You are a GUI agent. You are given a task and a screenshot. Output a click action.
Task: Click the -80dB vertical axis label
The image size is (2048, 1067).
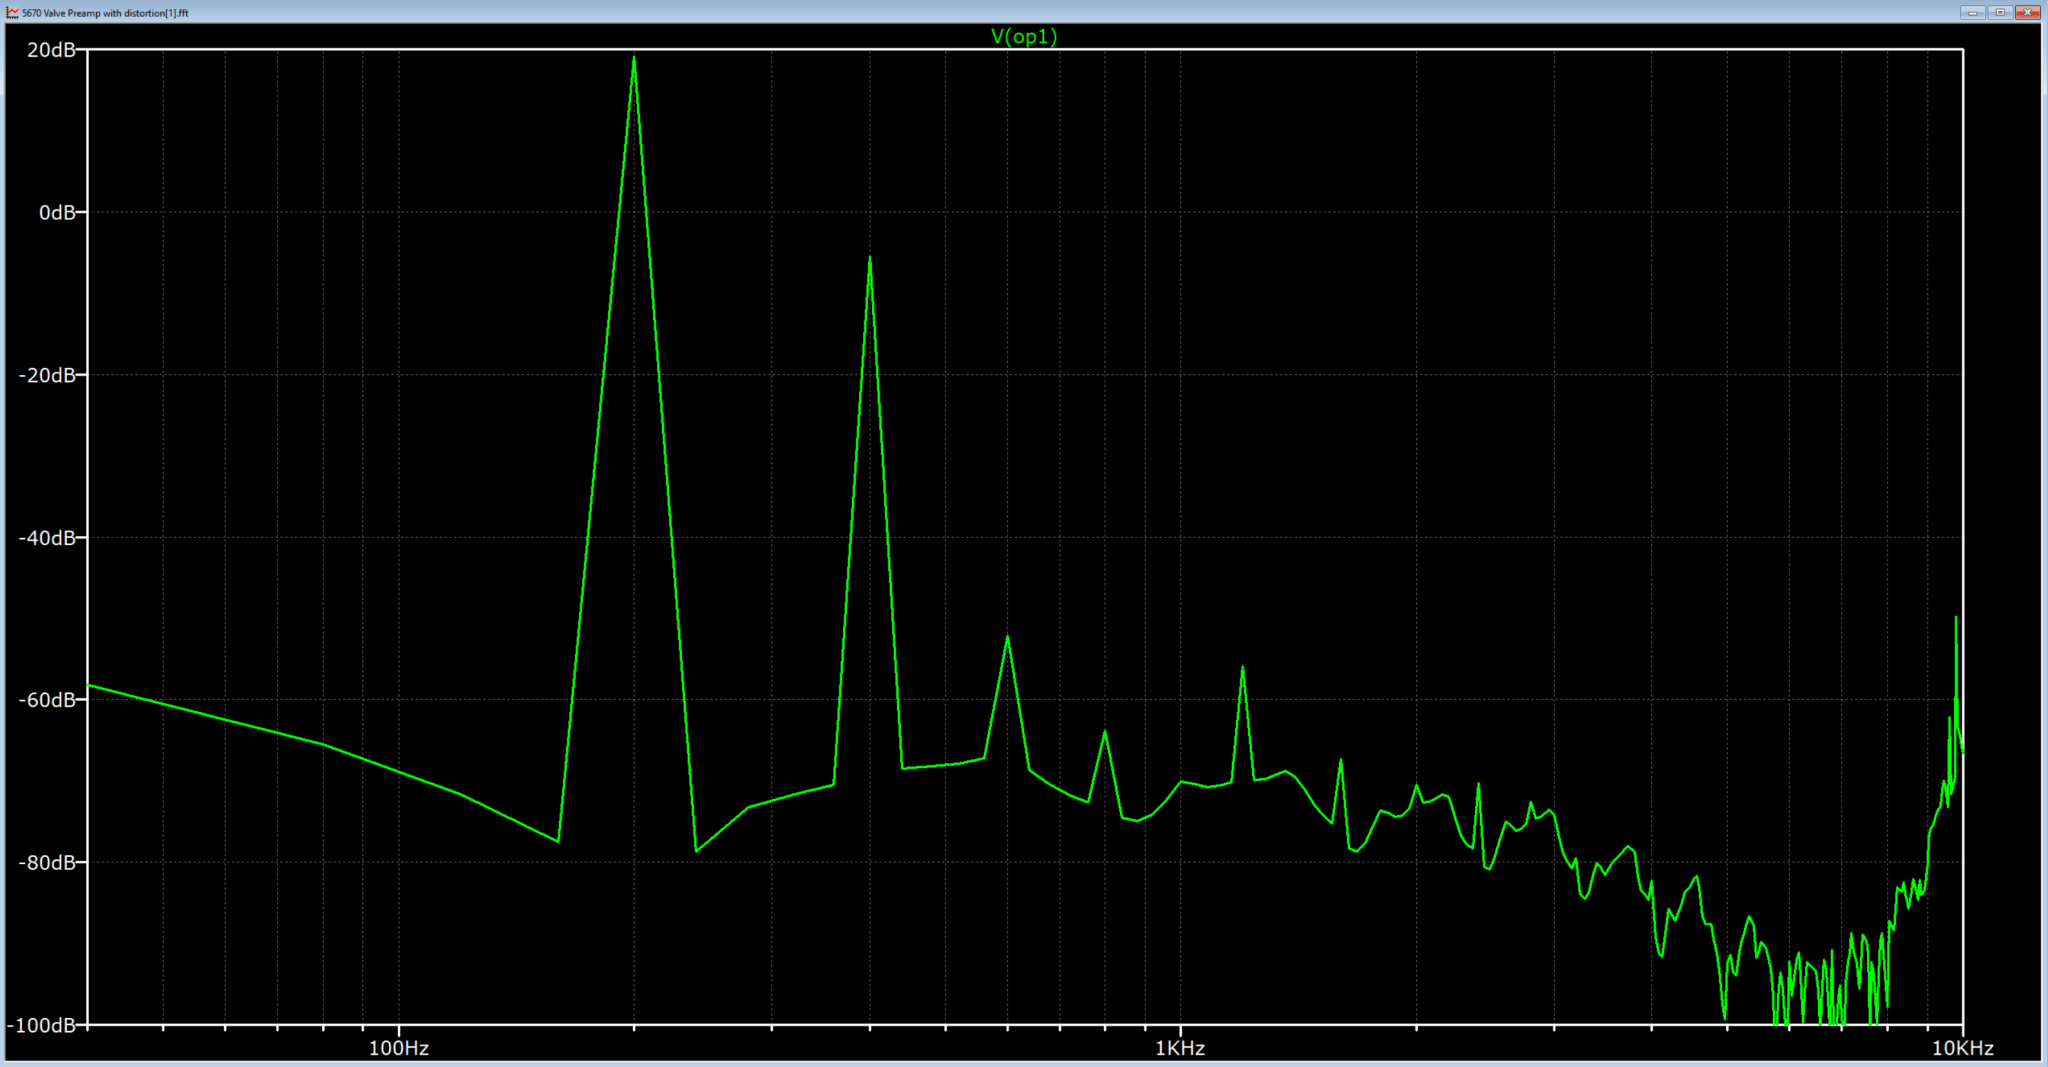(x=47, y=862)
